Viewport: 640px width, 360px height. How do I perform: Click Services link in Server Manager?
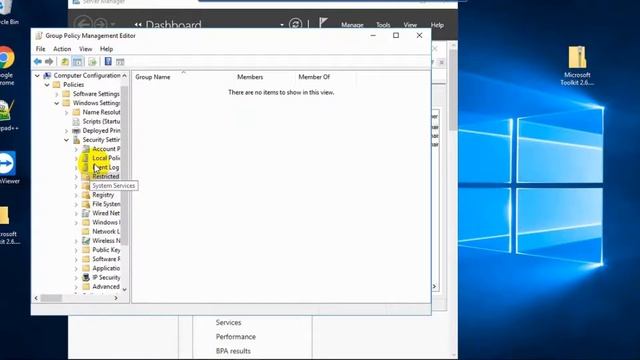click(x=228, y=322)
